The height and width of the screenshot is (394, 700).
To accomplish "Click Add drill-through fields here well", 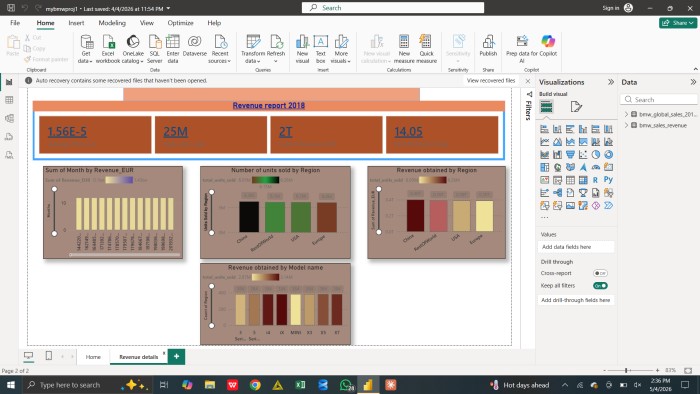I will (x=575, y=300).
